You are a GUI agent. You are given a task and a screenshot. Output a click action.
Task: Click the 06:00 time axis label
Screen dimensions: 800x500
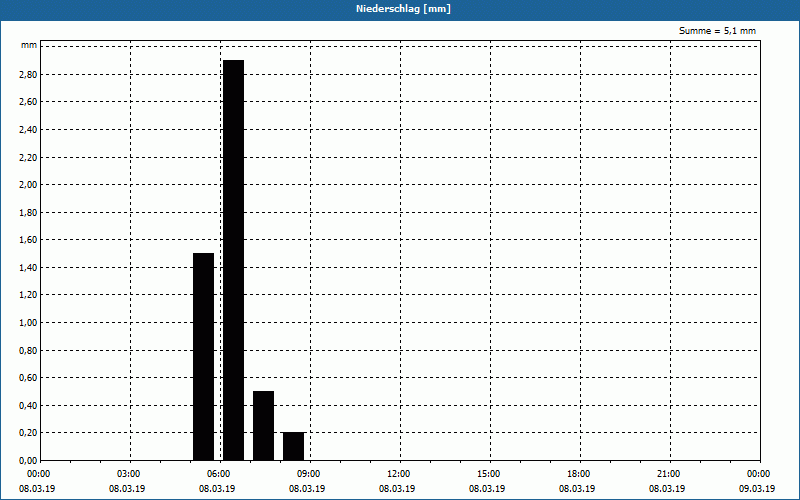coord(218,474)
